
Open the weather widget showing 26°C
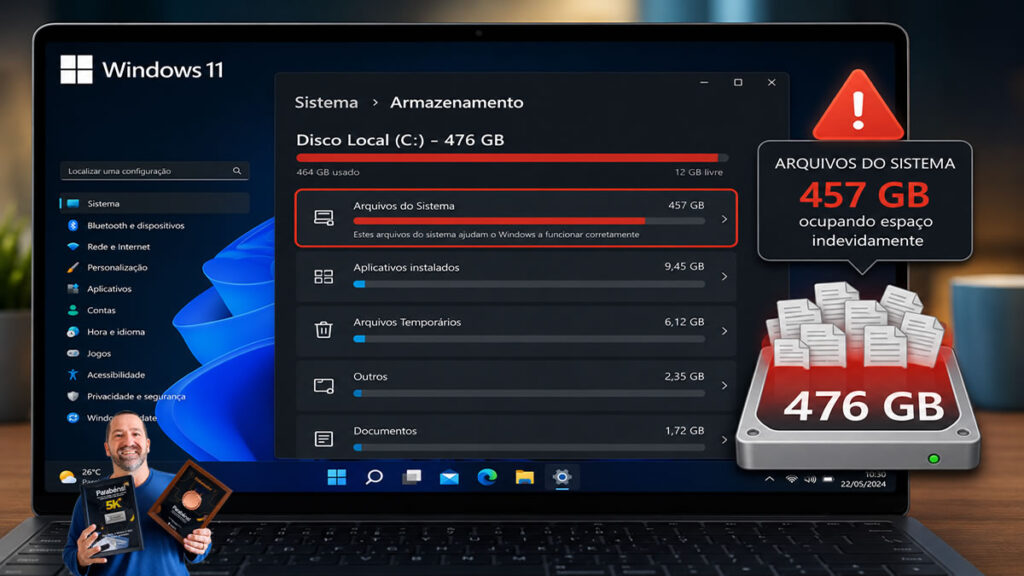80,475
